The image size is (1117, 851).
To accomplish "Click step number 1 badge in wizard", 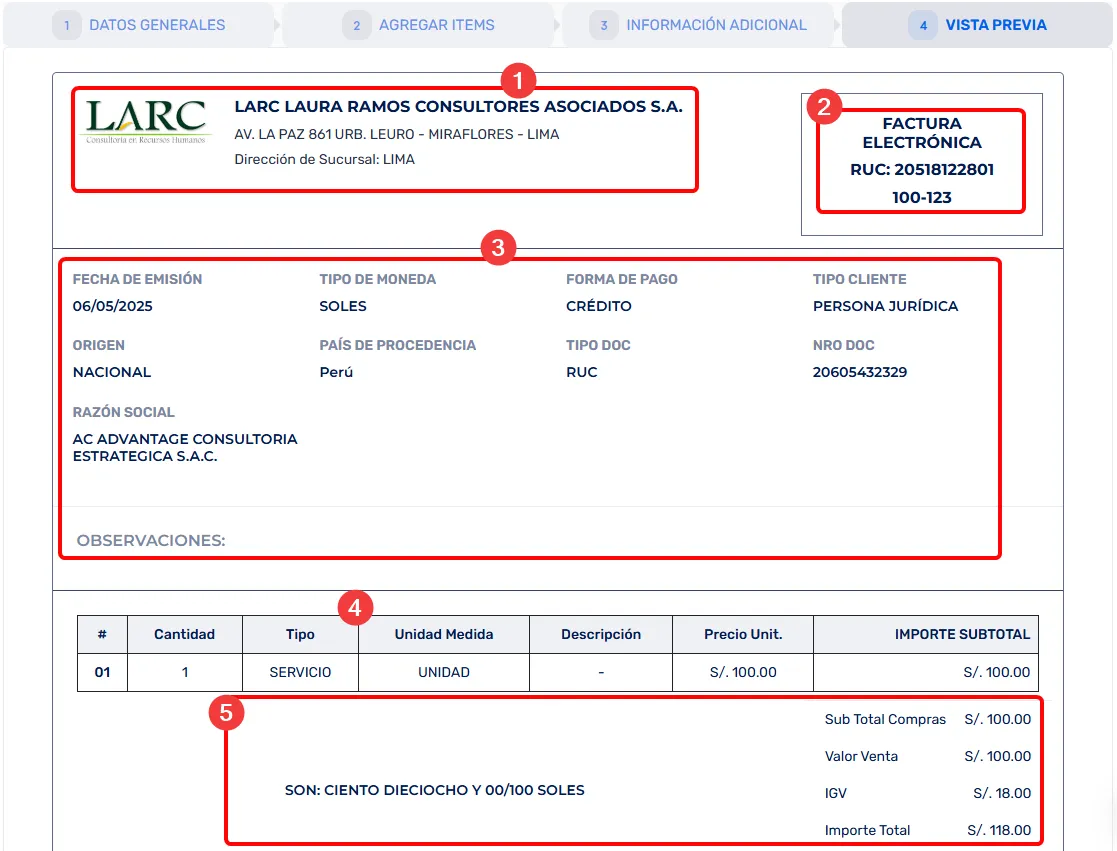I will 67,25.
